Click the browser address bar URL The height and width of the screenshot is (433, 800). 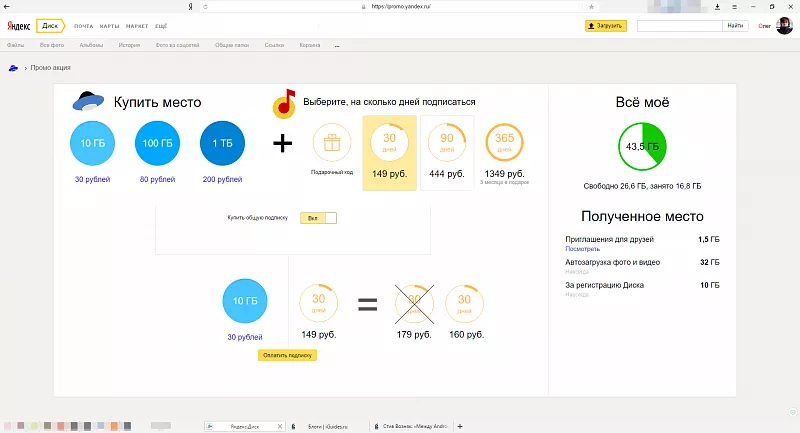(401, 7)
